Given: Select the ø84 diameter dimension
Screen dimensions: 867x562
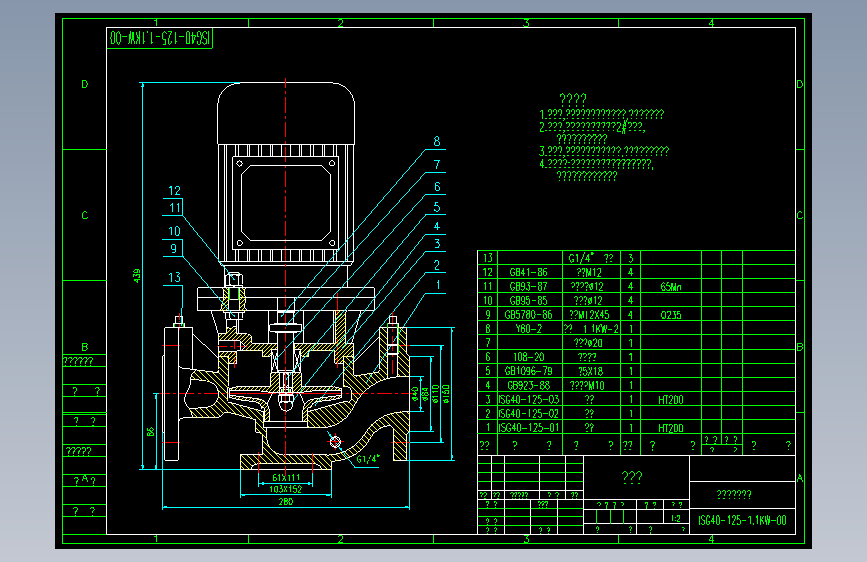Looking at the screenshot, I should [x=425, y=394].
